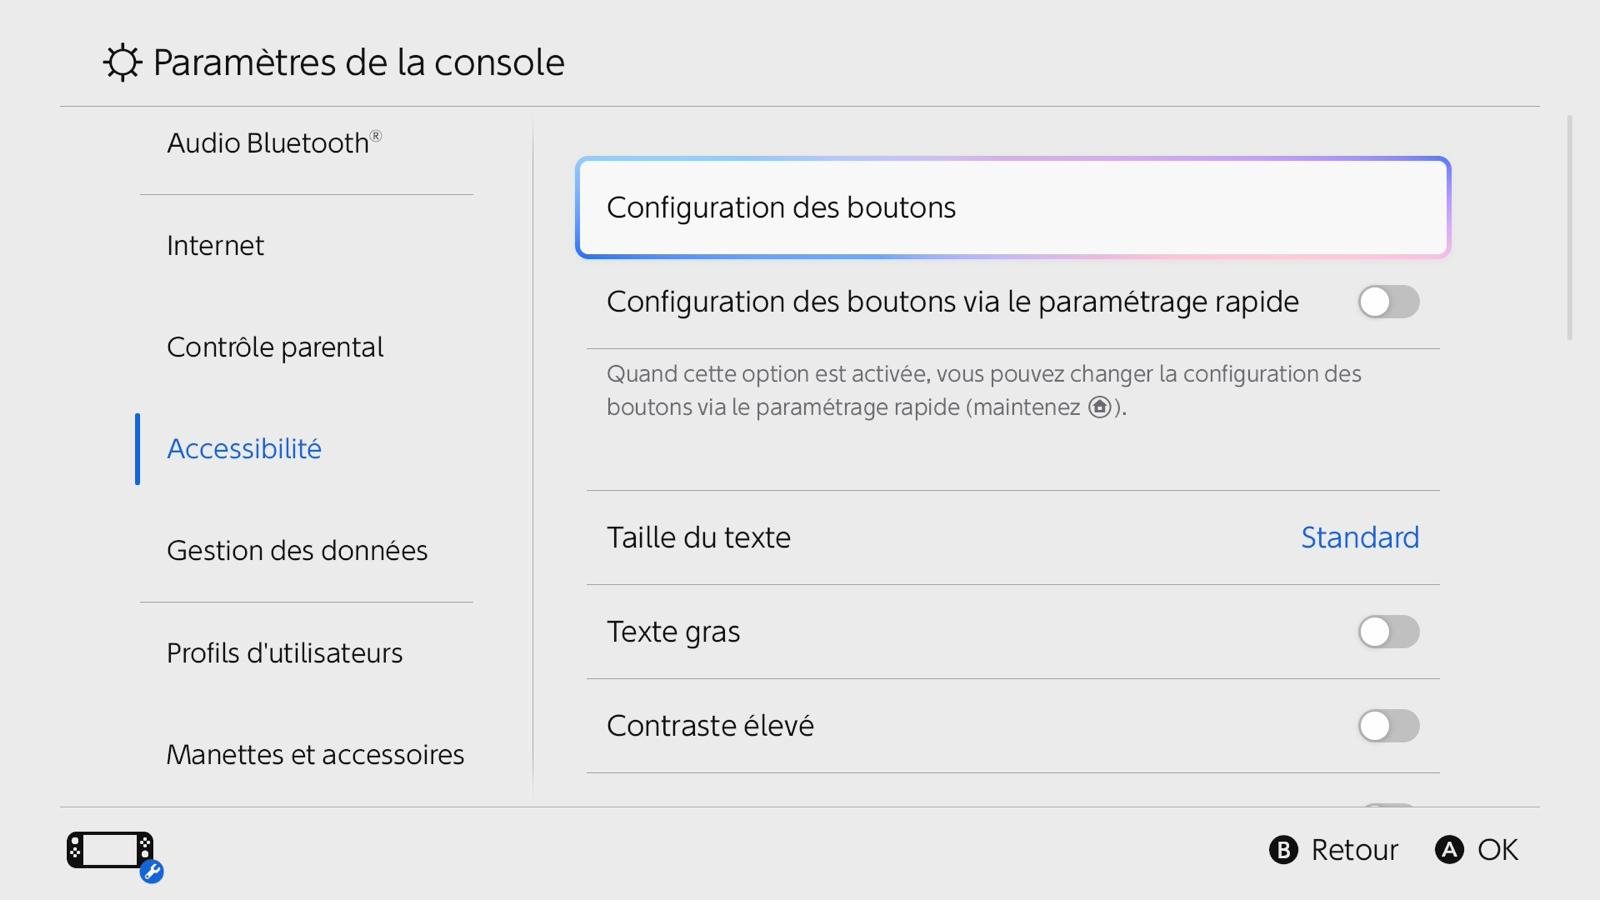Toggle Texte gras on

pyautogui.click(x=1388, y=631)
